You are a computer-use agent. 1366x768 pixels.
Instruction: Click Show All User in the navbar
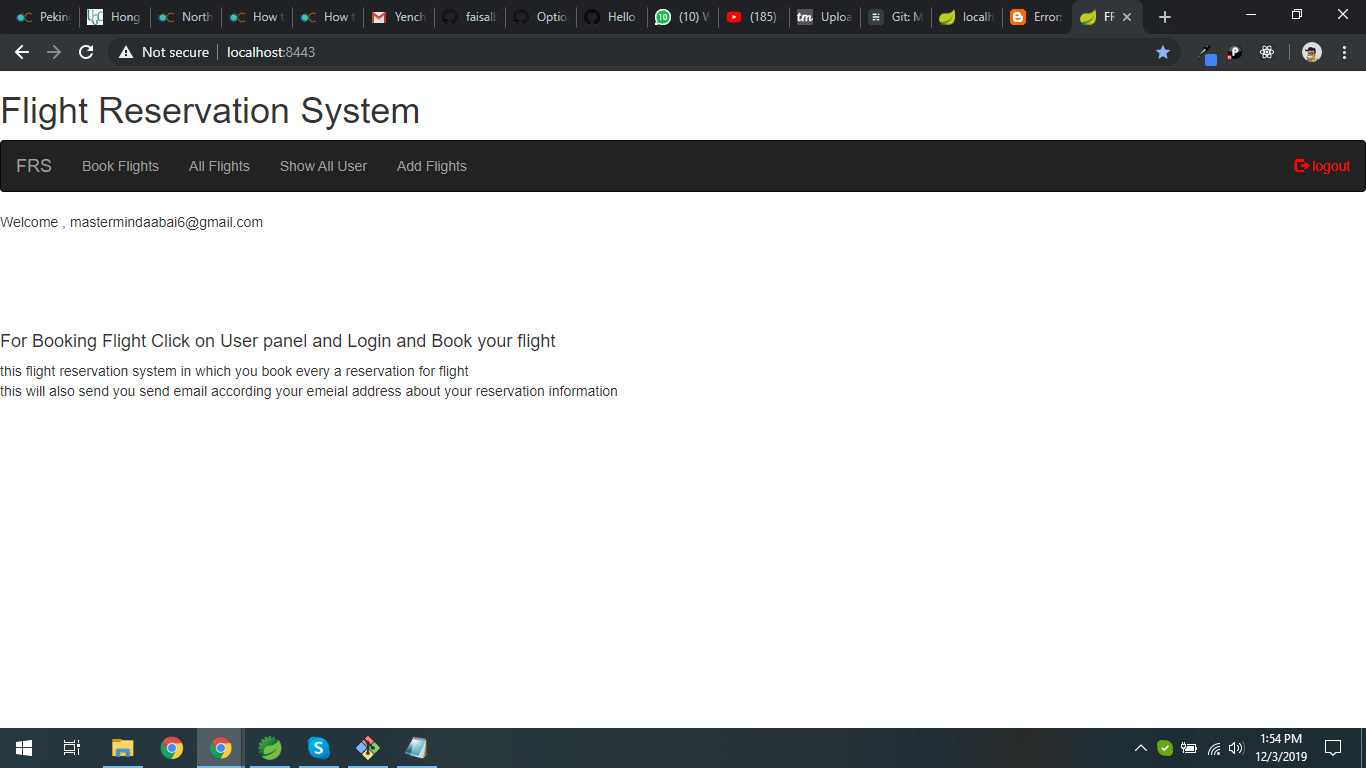[323, 166]
